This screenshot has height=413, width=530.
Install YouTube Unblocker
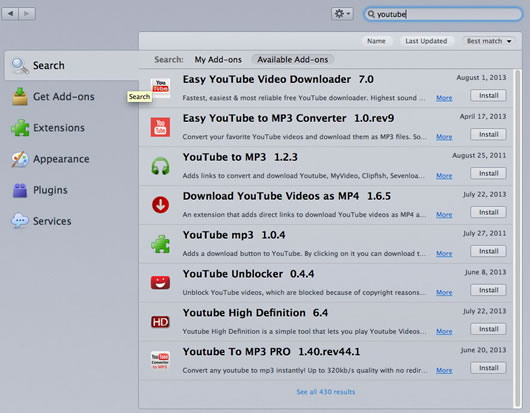coord(488,290)
